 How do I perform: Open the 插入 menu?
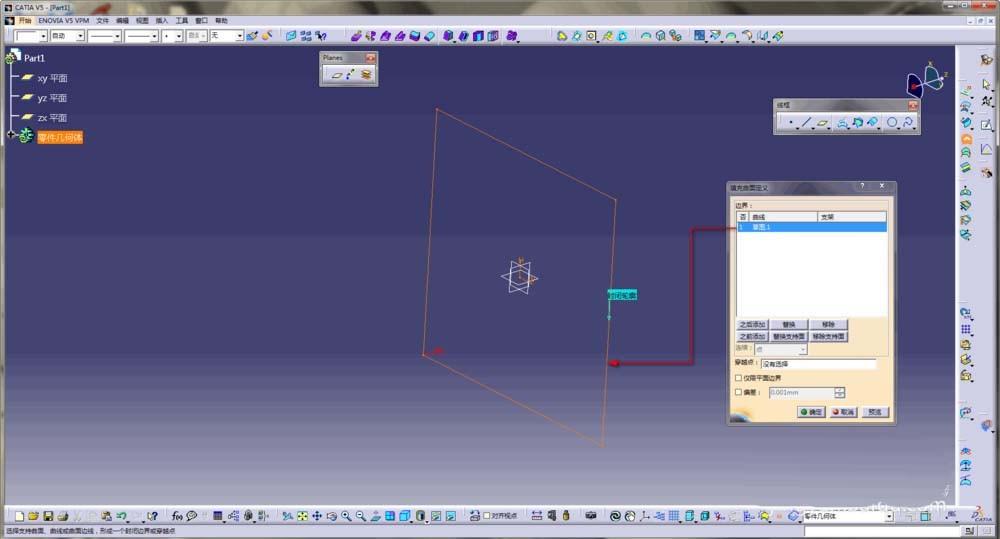pyautogui.click(x=161, y=20)
